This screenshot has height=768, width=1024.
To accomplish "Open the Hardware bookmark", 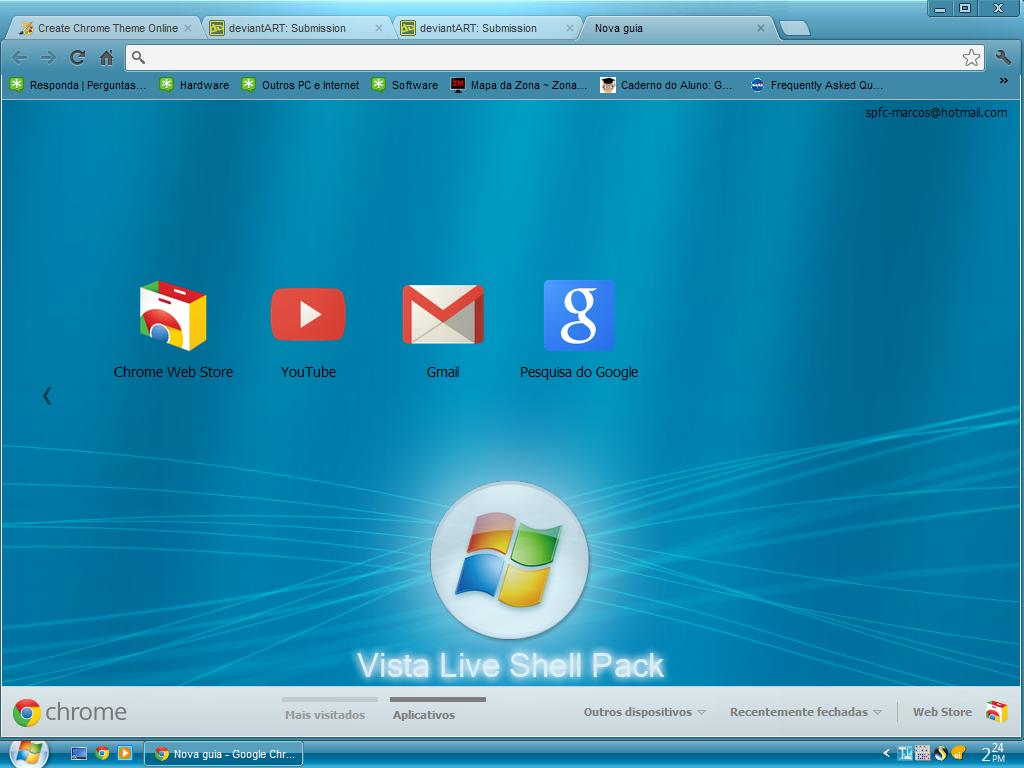I will tap(194, 85).
